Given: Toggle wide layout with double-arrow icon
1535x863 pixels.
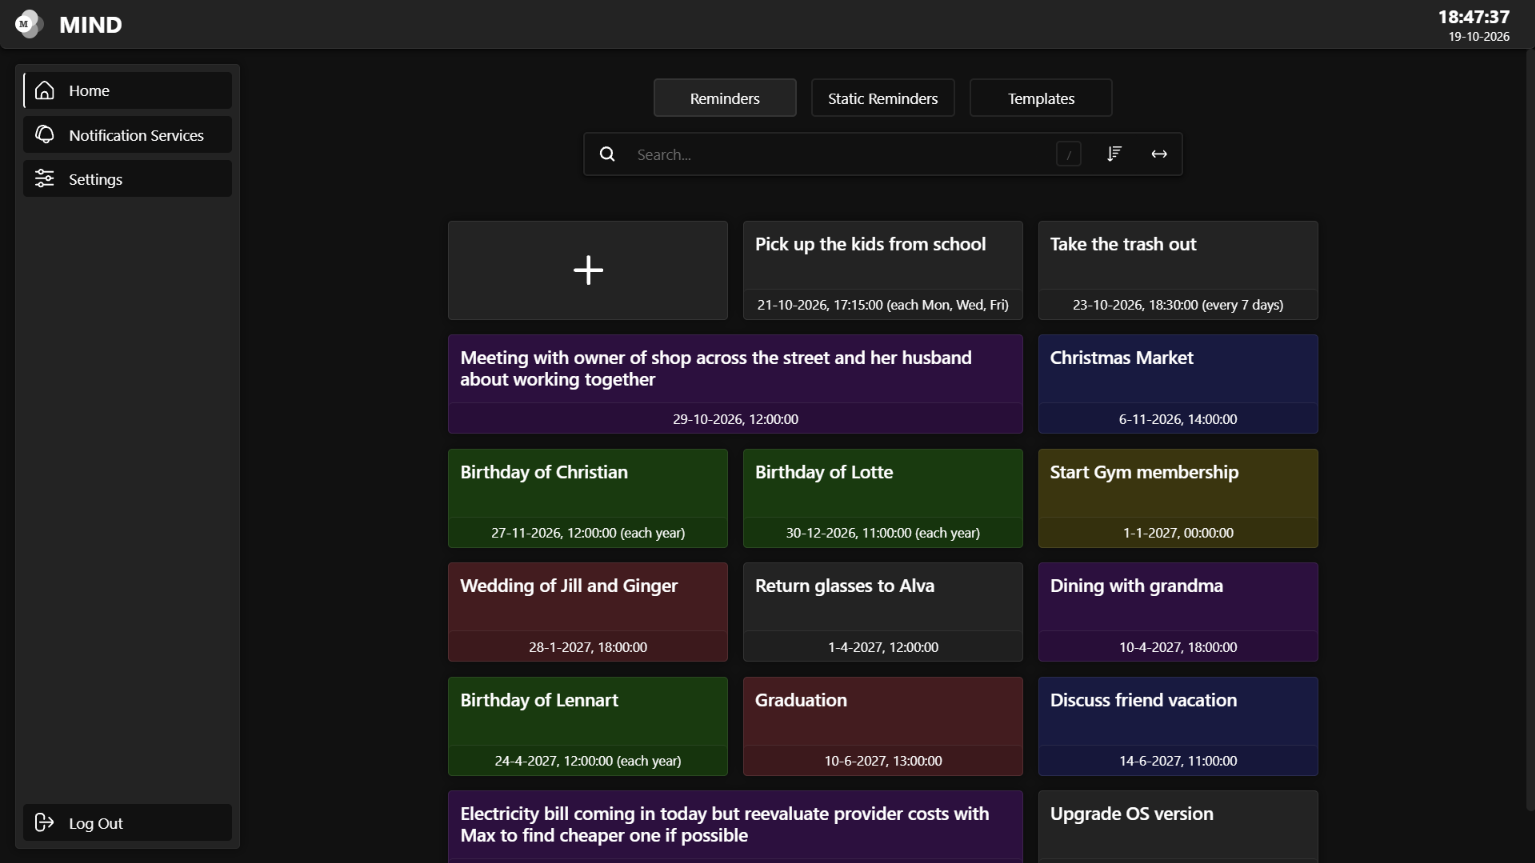Looking at the screenshot, I should [x=1159, y=154].
